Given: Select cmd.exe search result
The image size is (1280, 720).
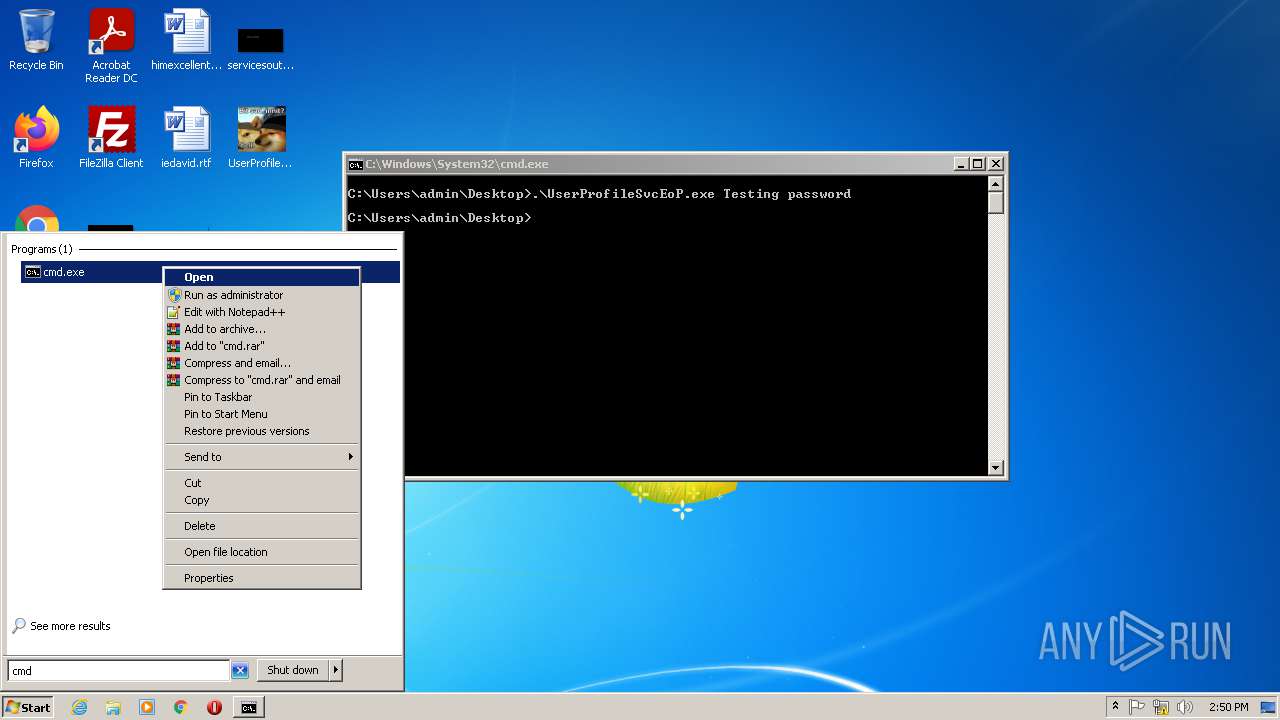Looking at the screenshot, I should (x=210, y=272).
